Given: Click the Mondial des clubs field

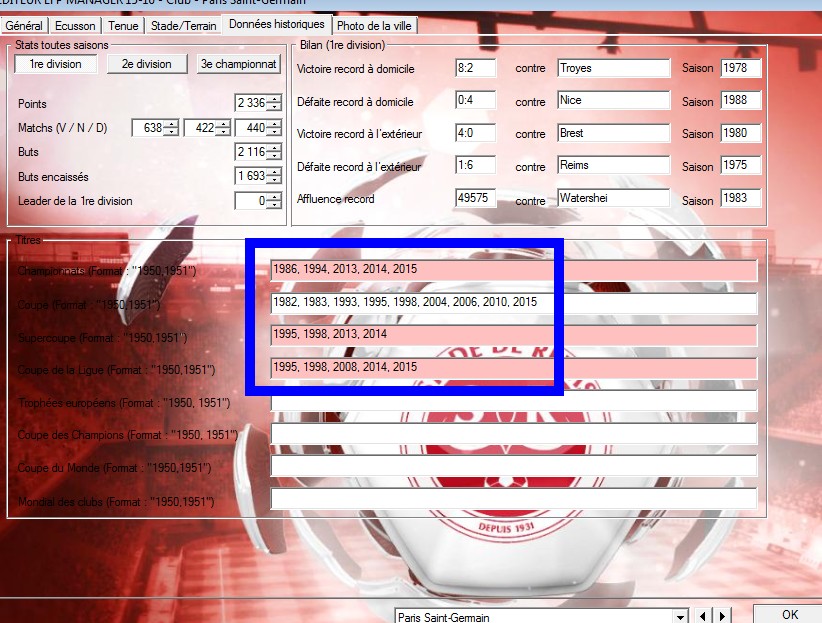Looking at the screenshot, I should (514, 499).
